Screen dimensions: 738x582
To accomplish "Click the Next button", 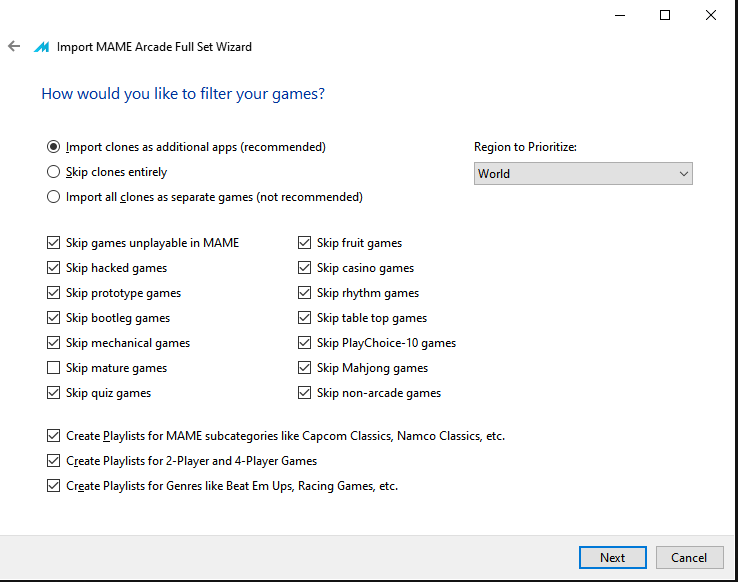I will (x=612, y=558).
